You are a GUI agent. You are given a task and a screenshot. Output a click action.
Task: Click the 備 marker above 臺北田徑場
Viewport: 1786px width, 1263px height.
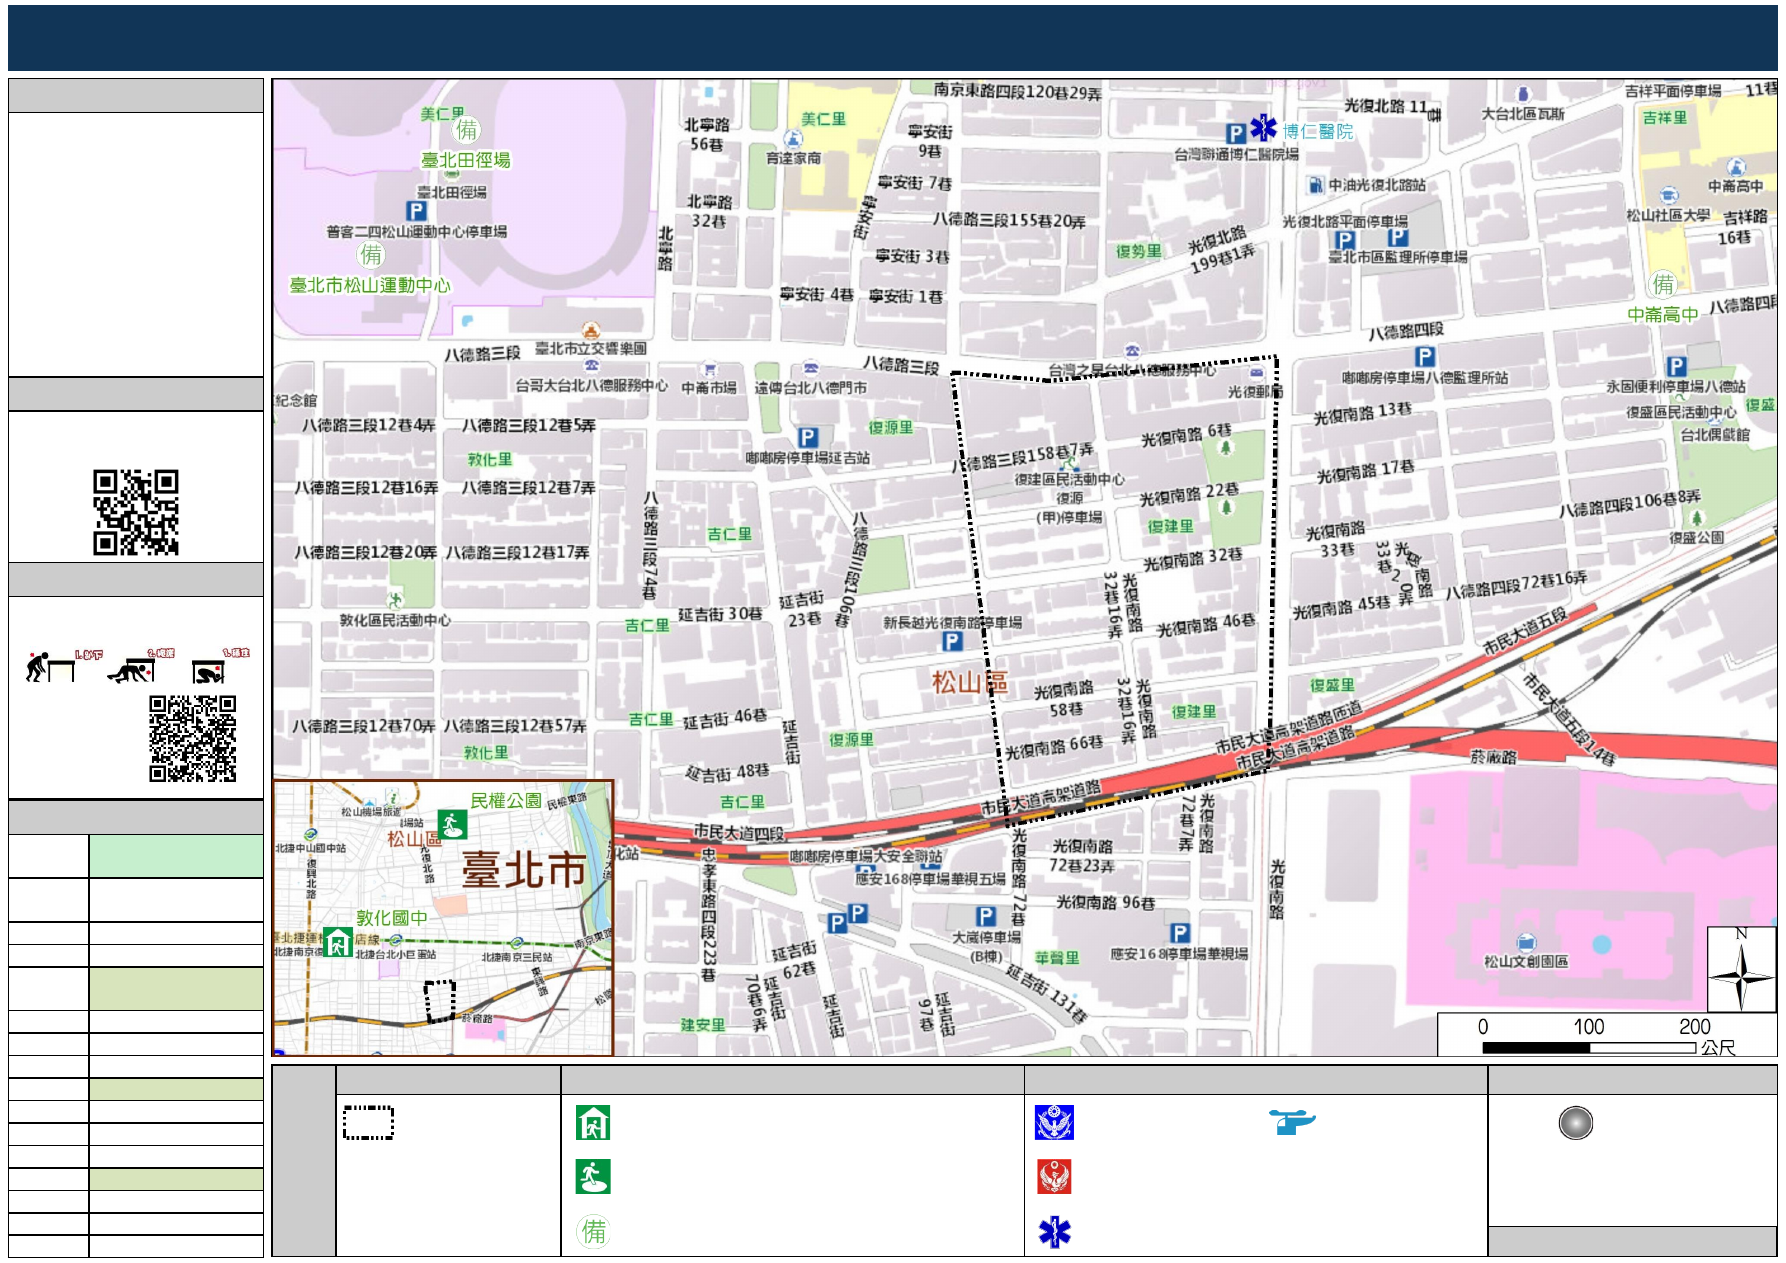(467, 130)
